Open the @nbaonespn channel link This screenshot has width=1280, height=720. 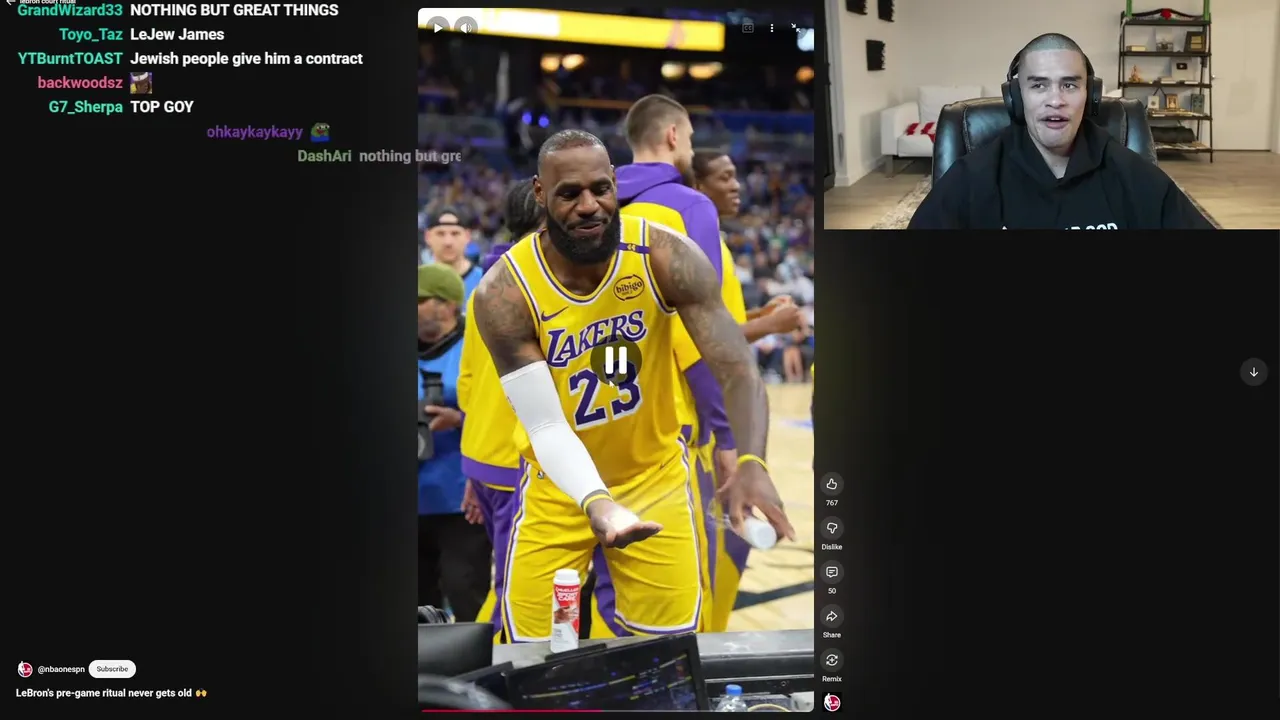coord(61,669)
